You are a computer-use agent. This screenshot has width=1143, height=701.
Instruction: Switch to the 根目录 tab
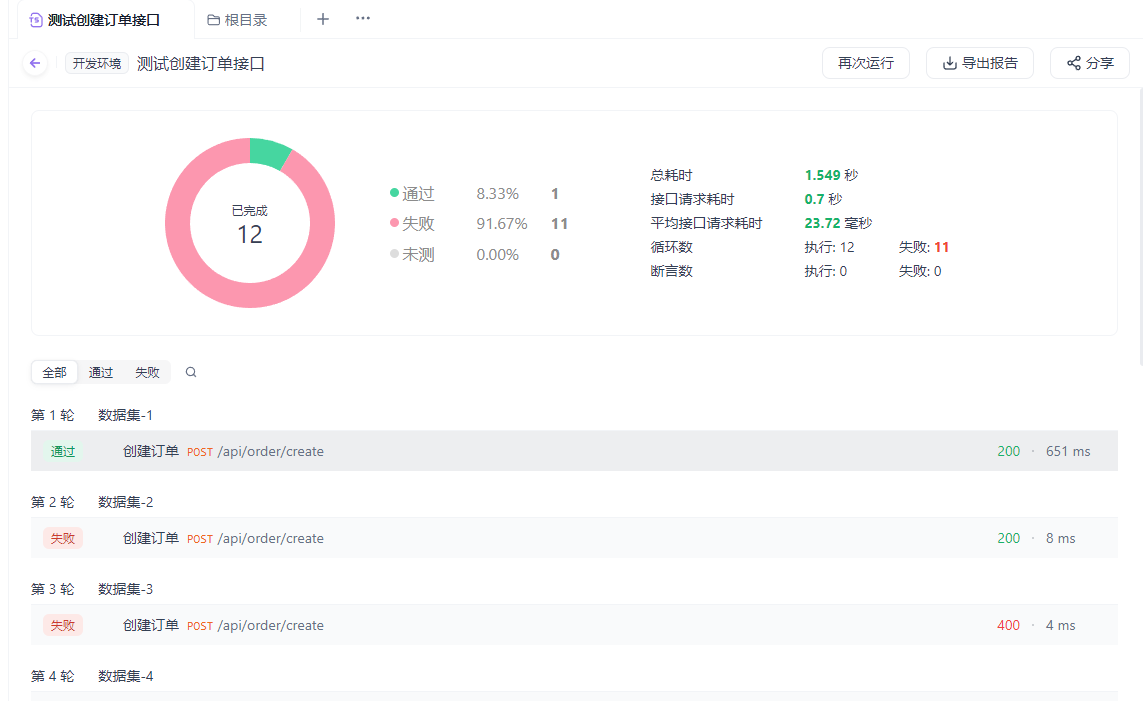coord(245,20)
